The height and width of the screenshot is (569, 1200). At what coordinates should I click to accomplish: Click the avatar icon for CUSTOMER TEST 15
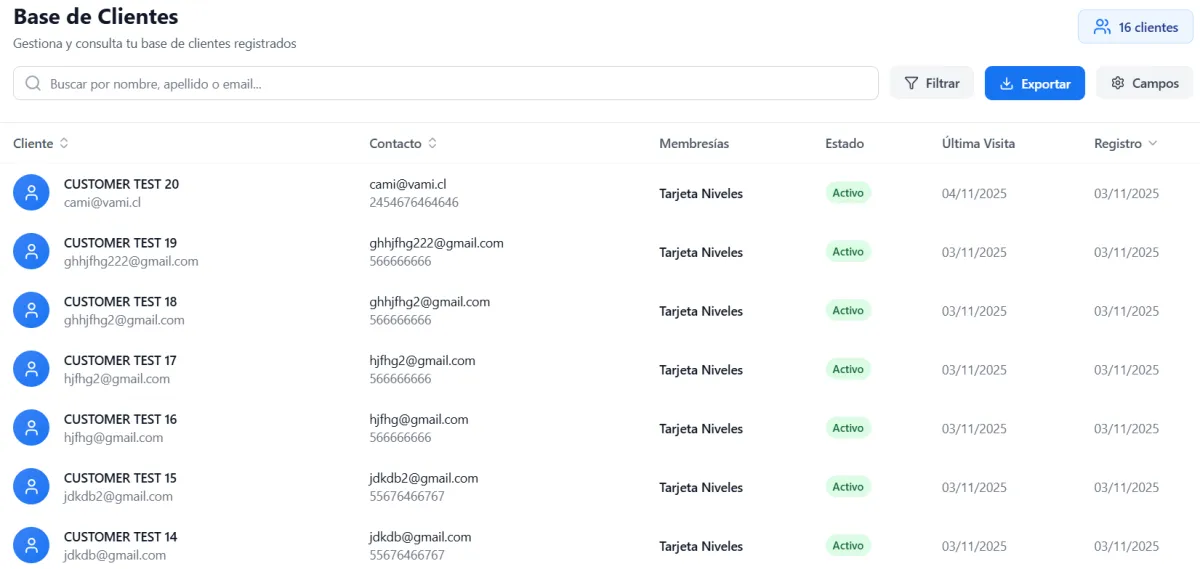[x=31, y=487]
